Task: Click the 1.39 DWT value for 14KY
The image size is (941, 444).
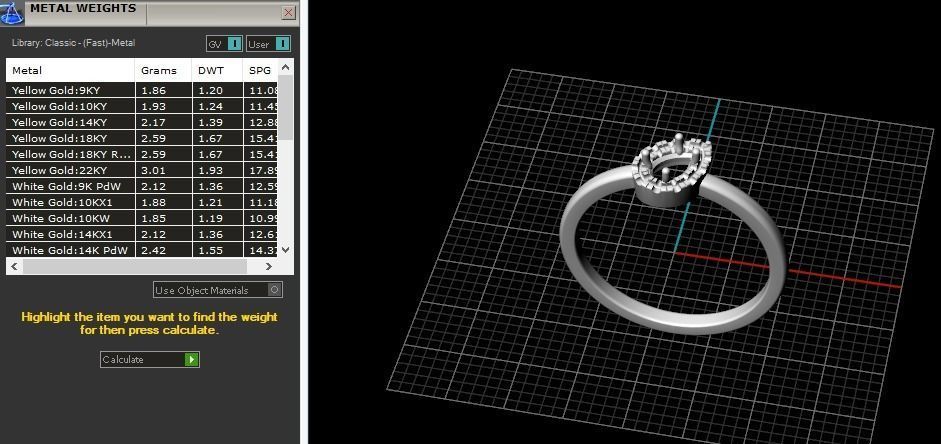Action: tap(211, 122)
